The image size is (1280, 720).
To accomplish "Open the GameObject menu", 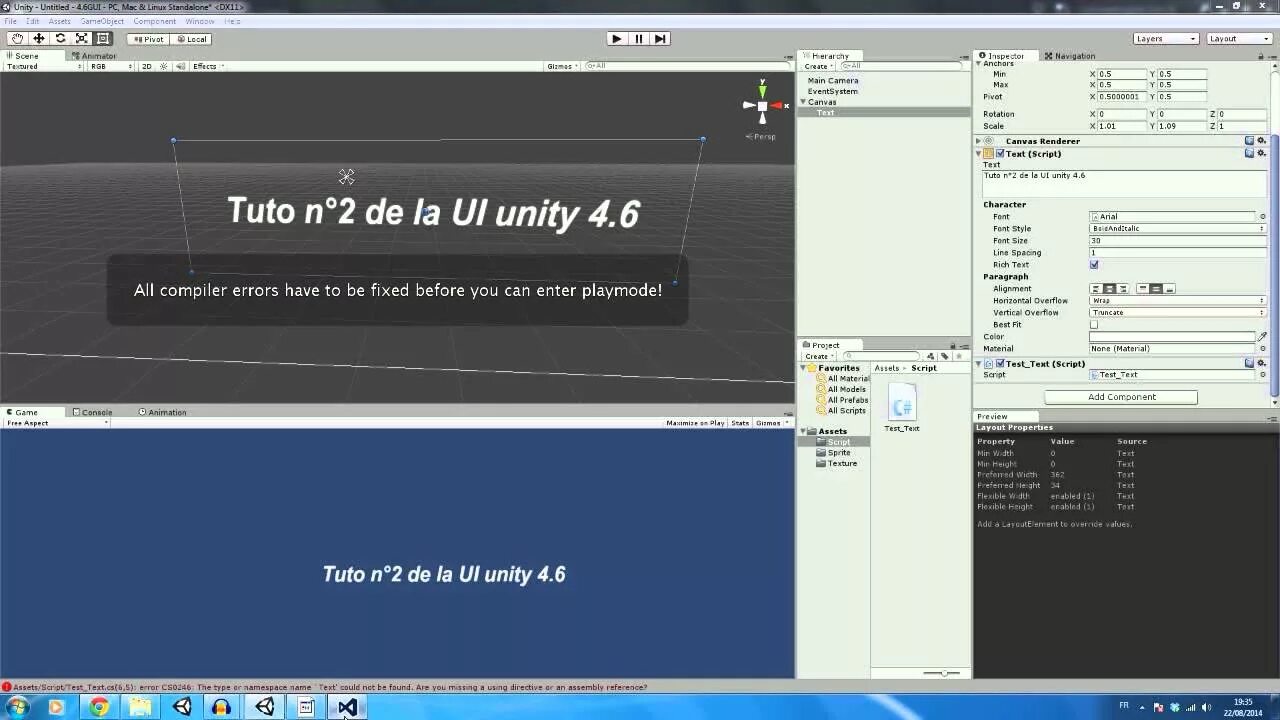I will point(101,21).
